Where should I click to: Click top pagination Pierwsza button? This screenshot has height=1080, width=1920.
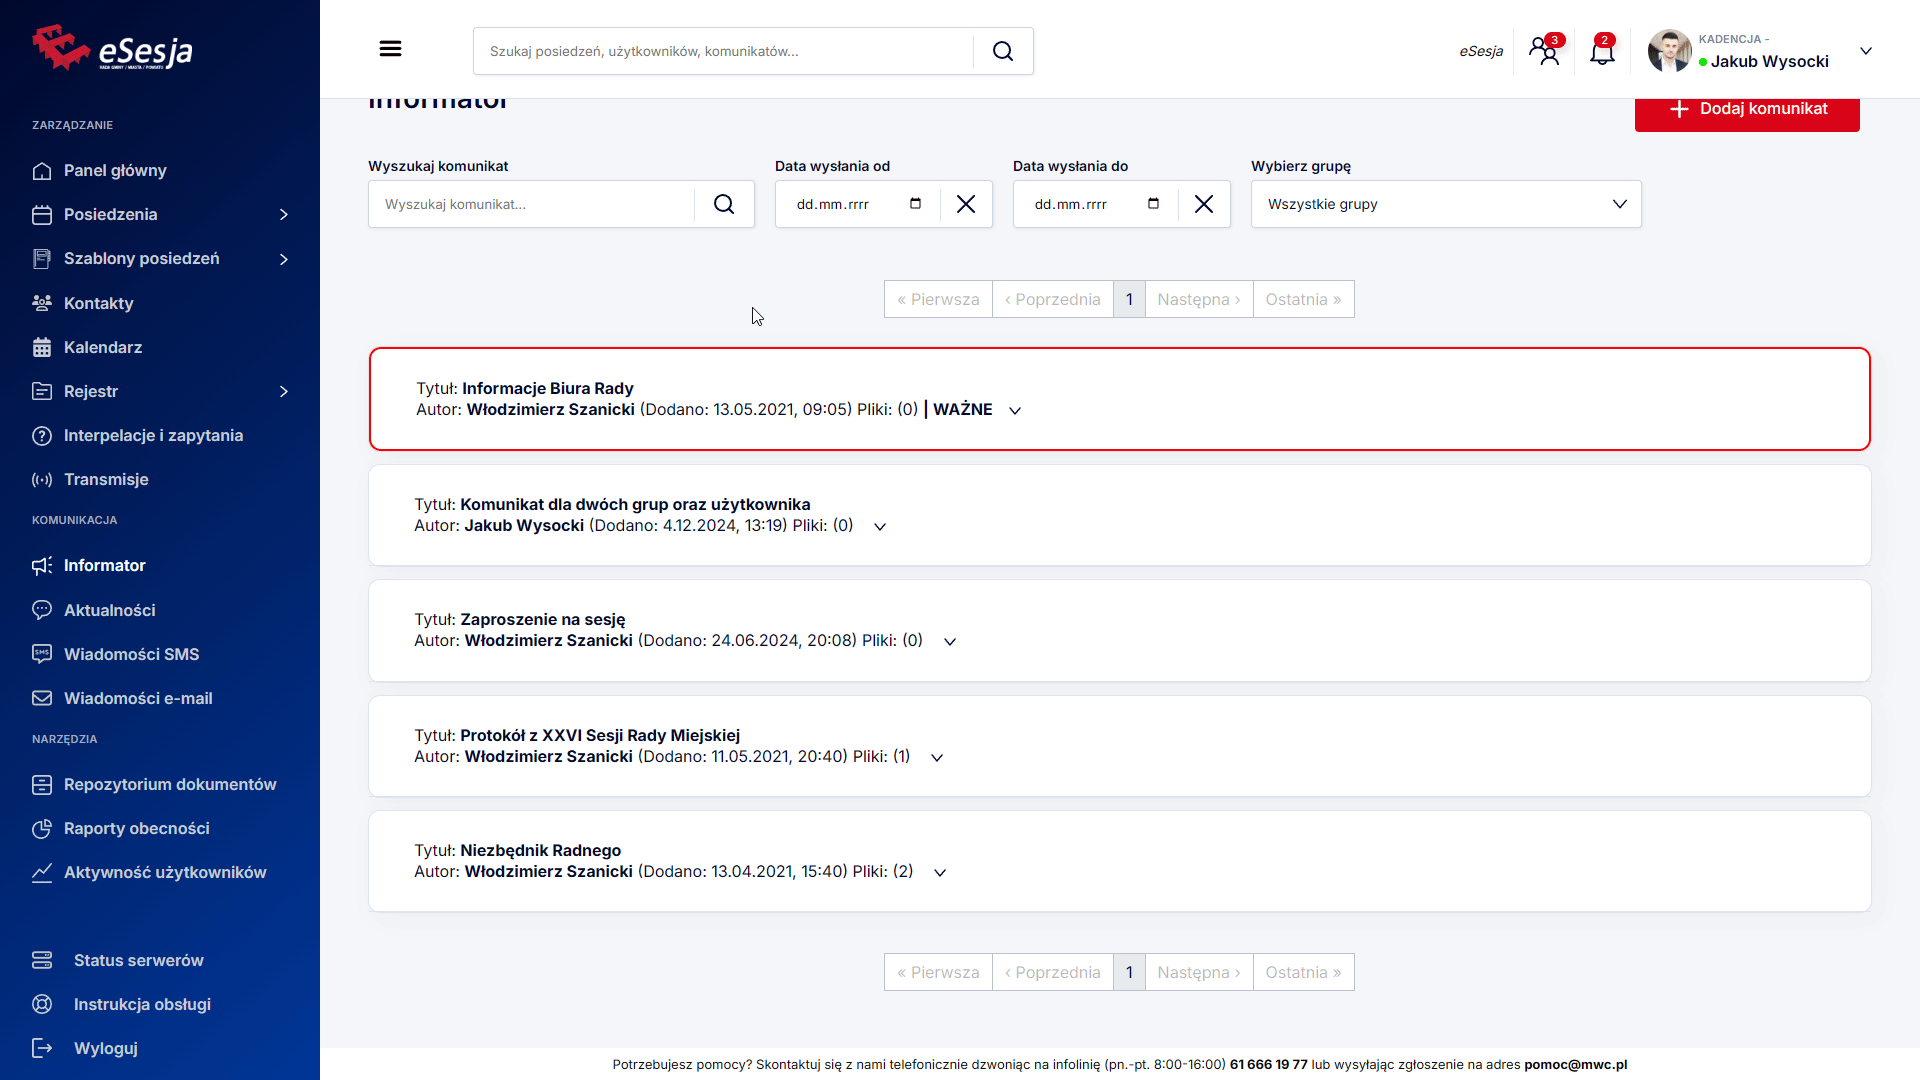938,299
